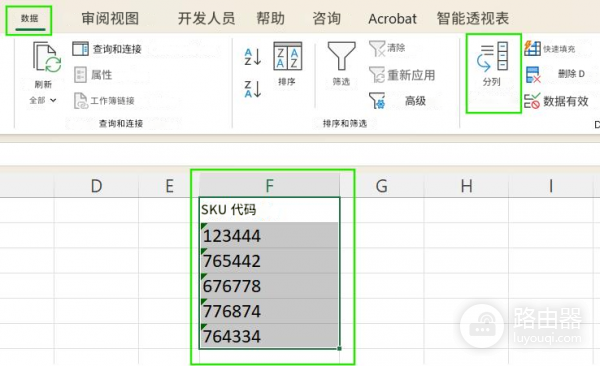Click green error indicator on 123444 cell
600x366 pixels.
pos(203,226)
